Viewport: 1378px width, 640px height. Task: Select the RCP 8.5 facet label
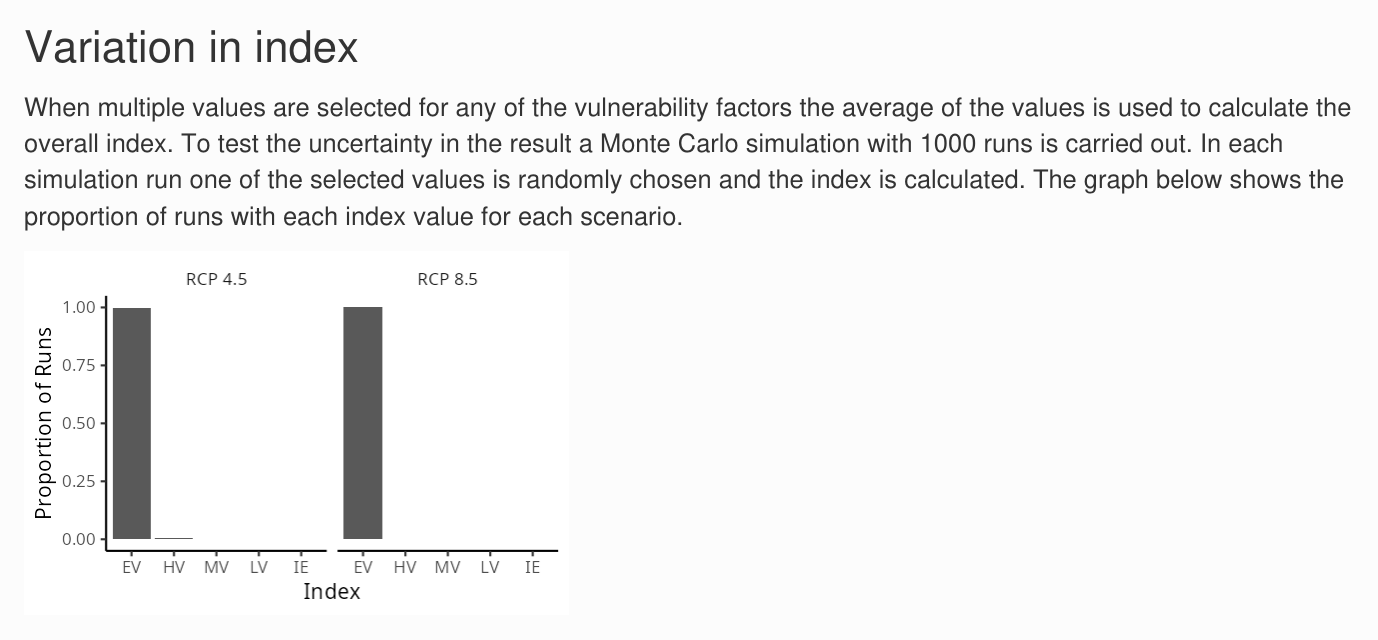(x=447, y=279)
